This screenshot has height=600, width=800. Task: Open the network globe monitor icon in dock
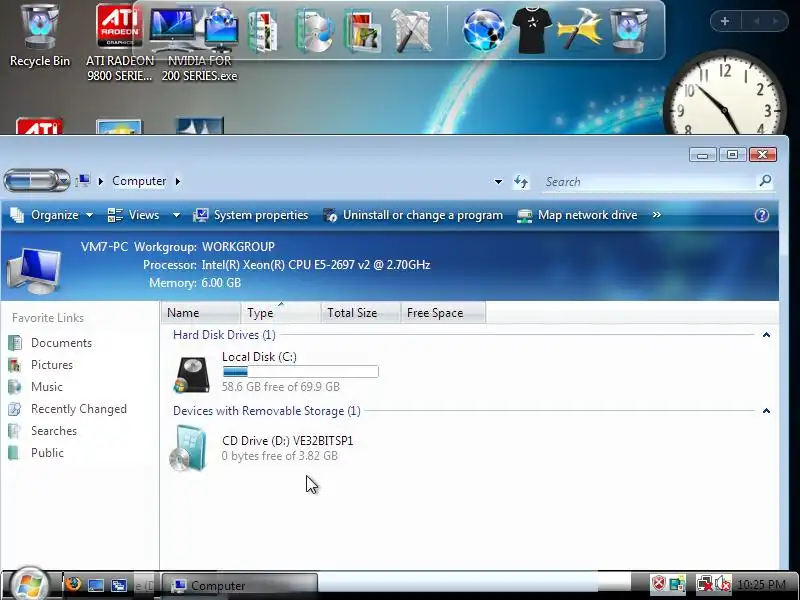221,30
